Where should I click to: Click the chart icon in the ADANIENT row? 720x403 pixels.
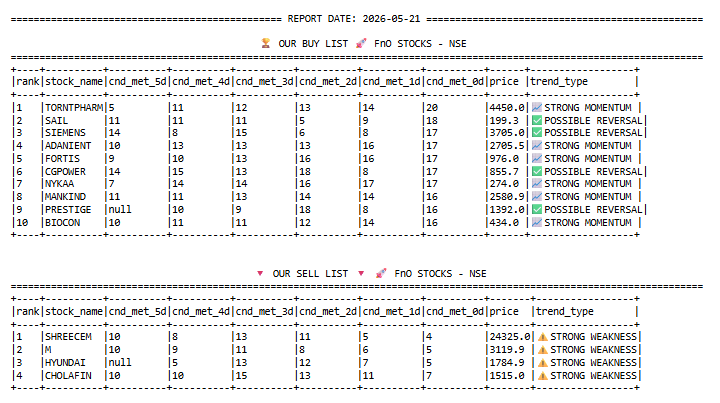tap(537, 146)
